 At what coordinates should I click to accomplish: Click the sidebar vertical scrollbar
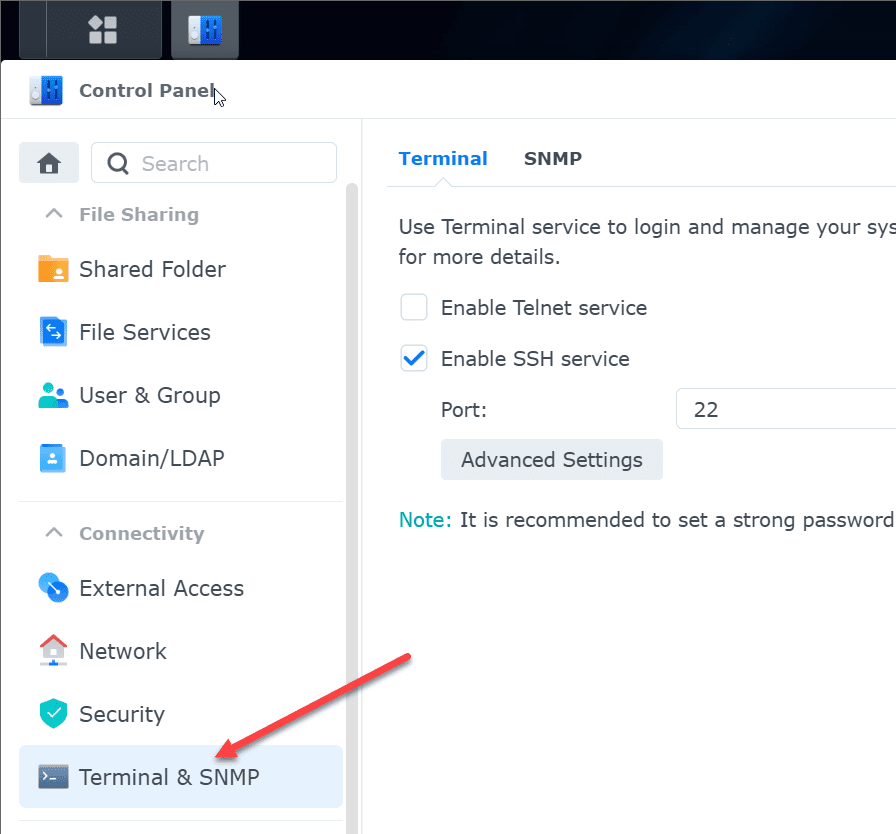pyautogui.click(x=351, y=508)
